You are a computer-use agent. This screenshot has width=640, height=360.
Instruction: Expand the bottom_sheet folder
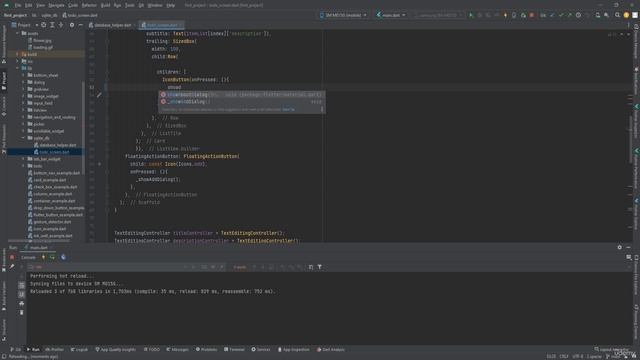pyautogui.click(x=23, y=75)
